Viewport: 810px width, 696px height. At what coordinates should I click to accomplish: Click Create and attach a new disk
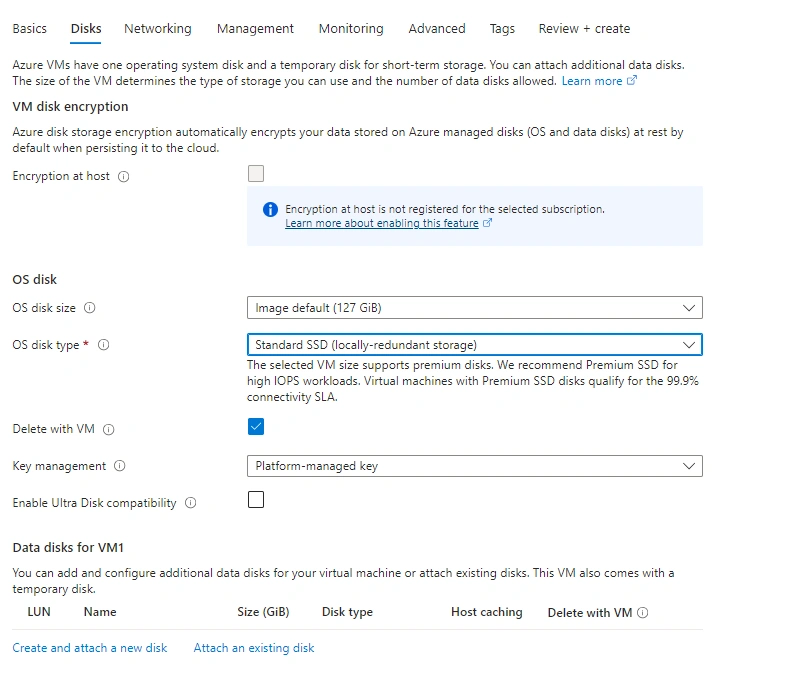click(90, 648)
